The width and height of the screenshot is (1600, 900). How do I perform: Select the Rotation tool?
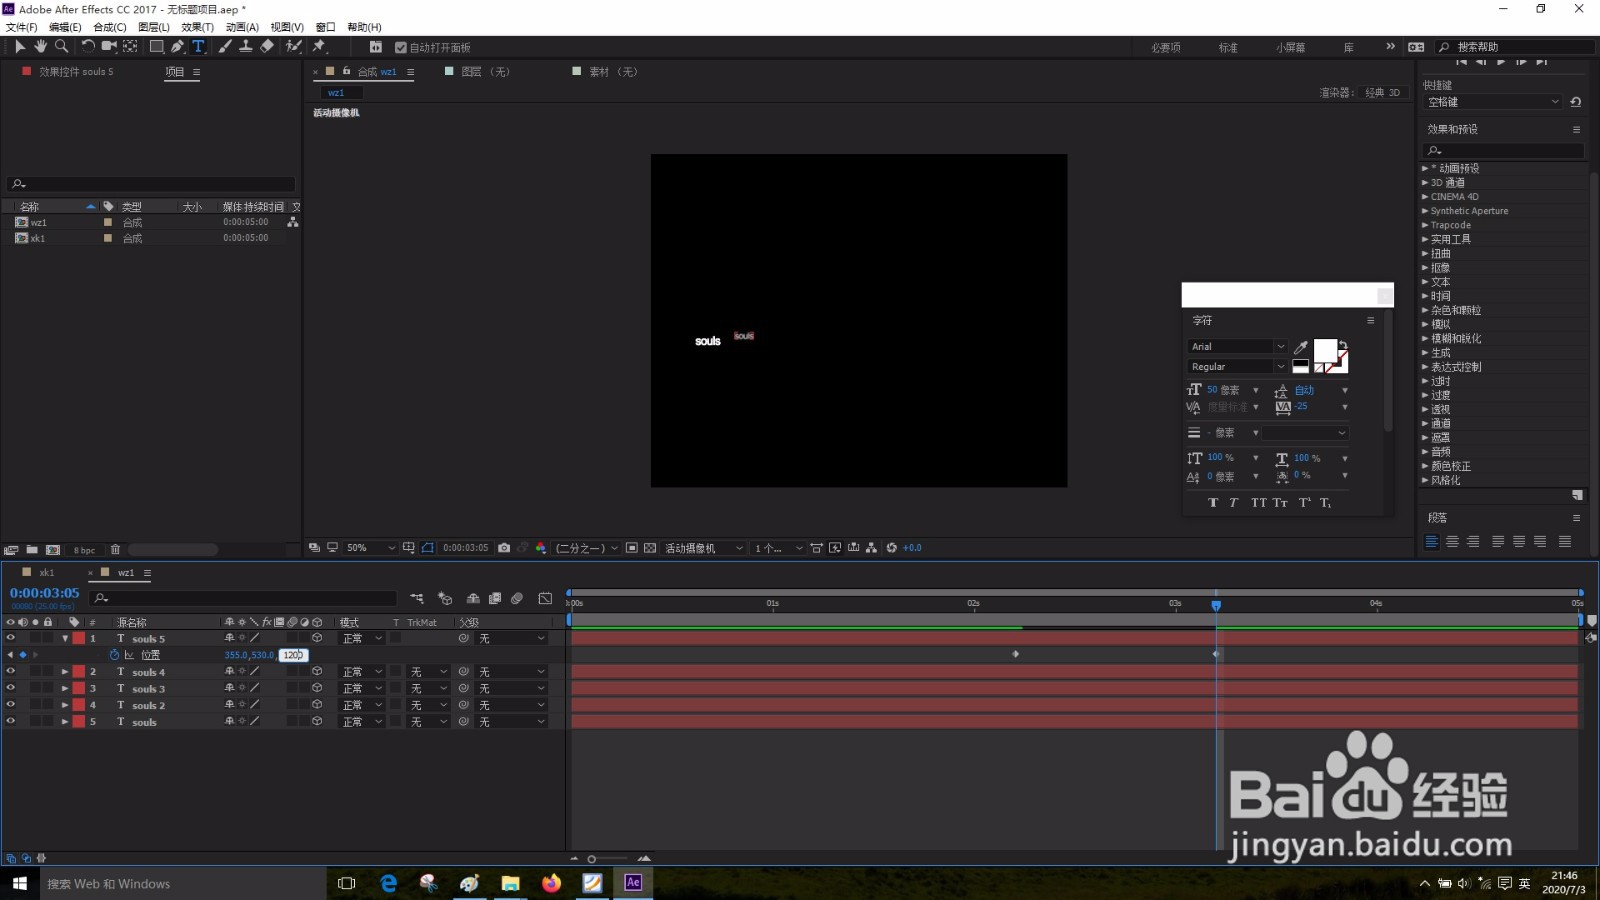88,46
